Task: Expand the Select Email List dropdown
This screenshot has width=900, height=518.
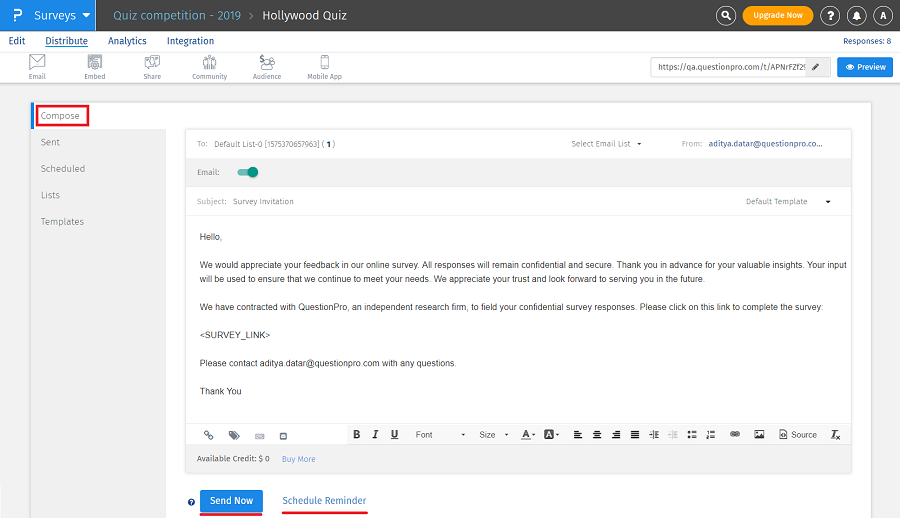Action: (606, 144)
